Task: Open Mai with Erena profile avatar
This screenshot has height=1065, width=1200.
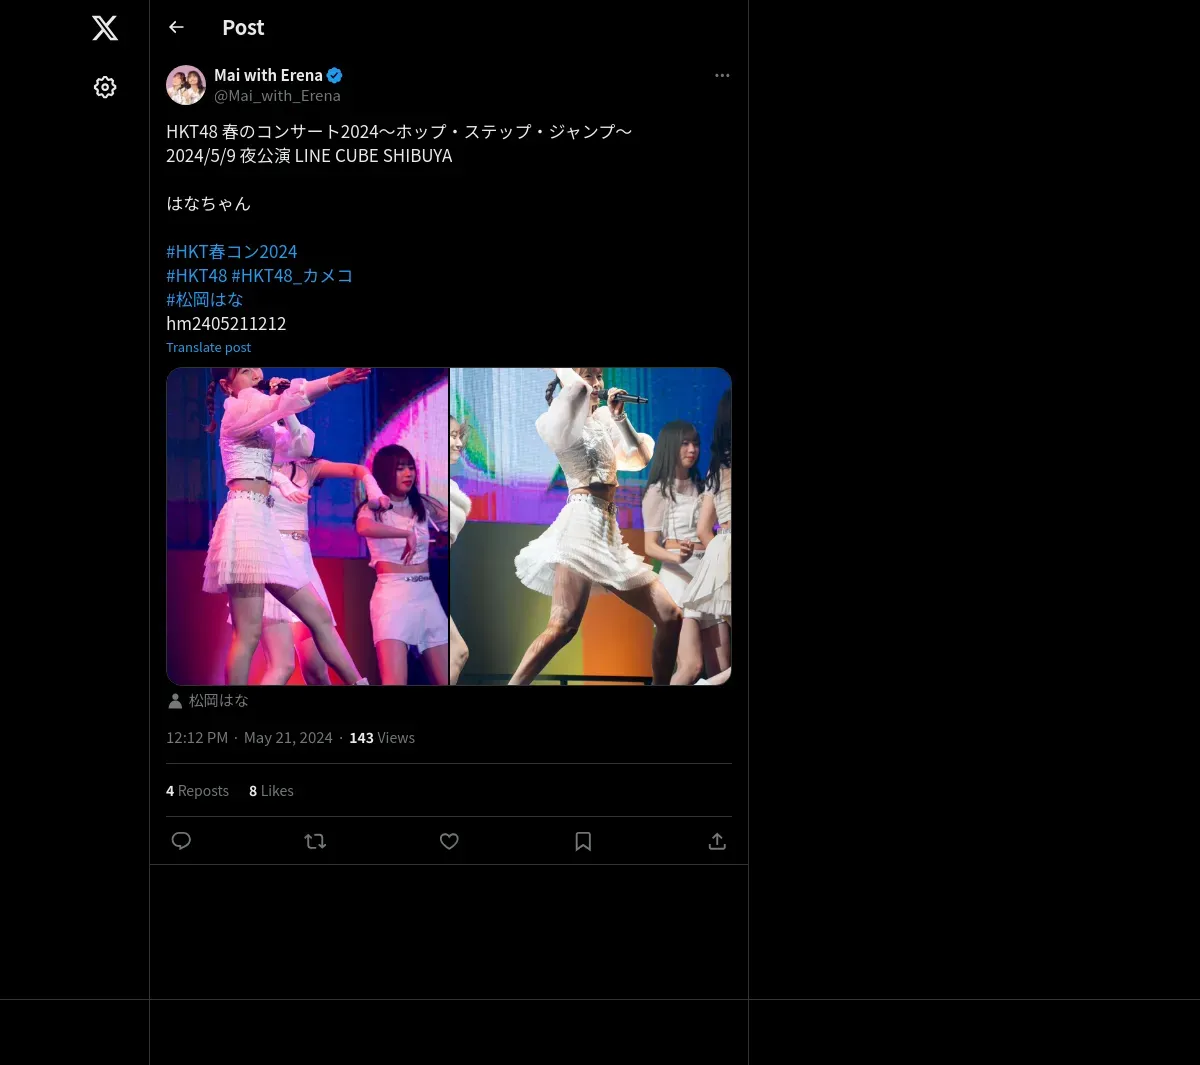Action: [186, 85]
